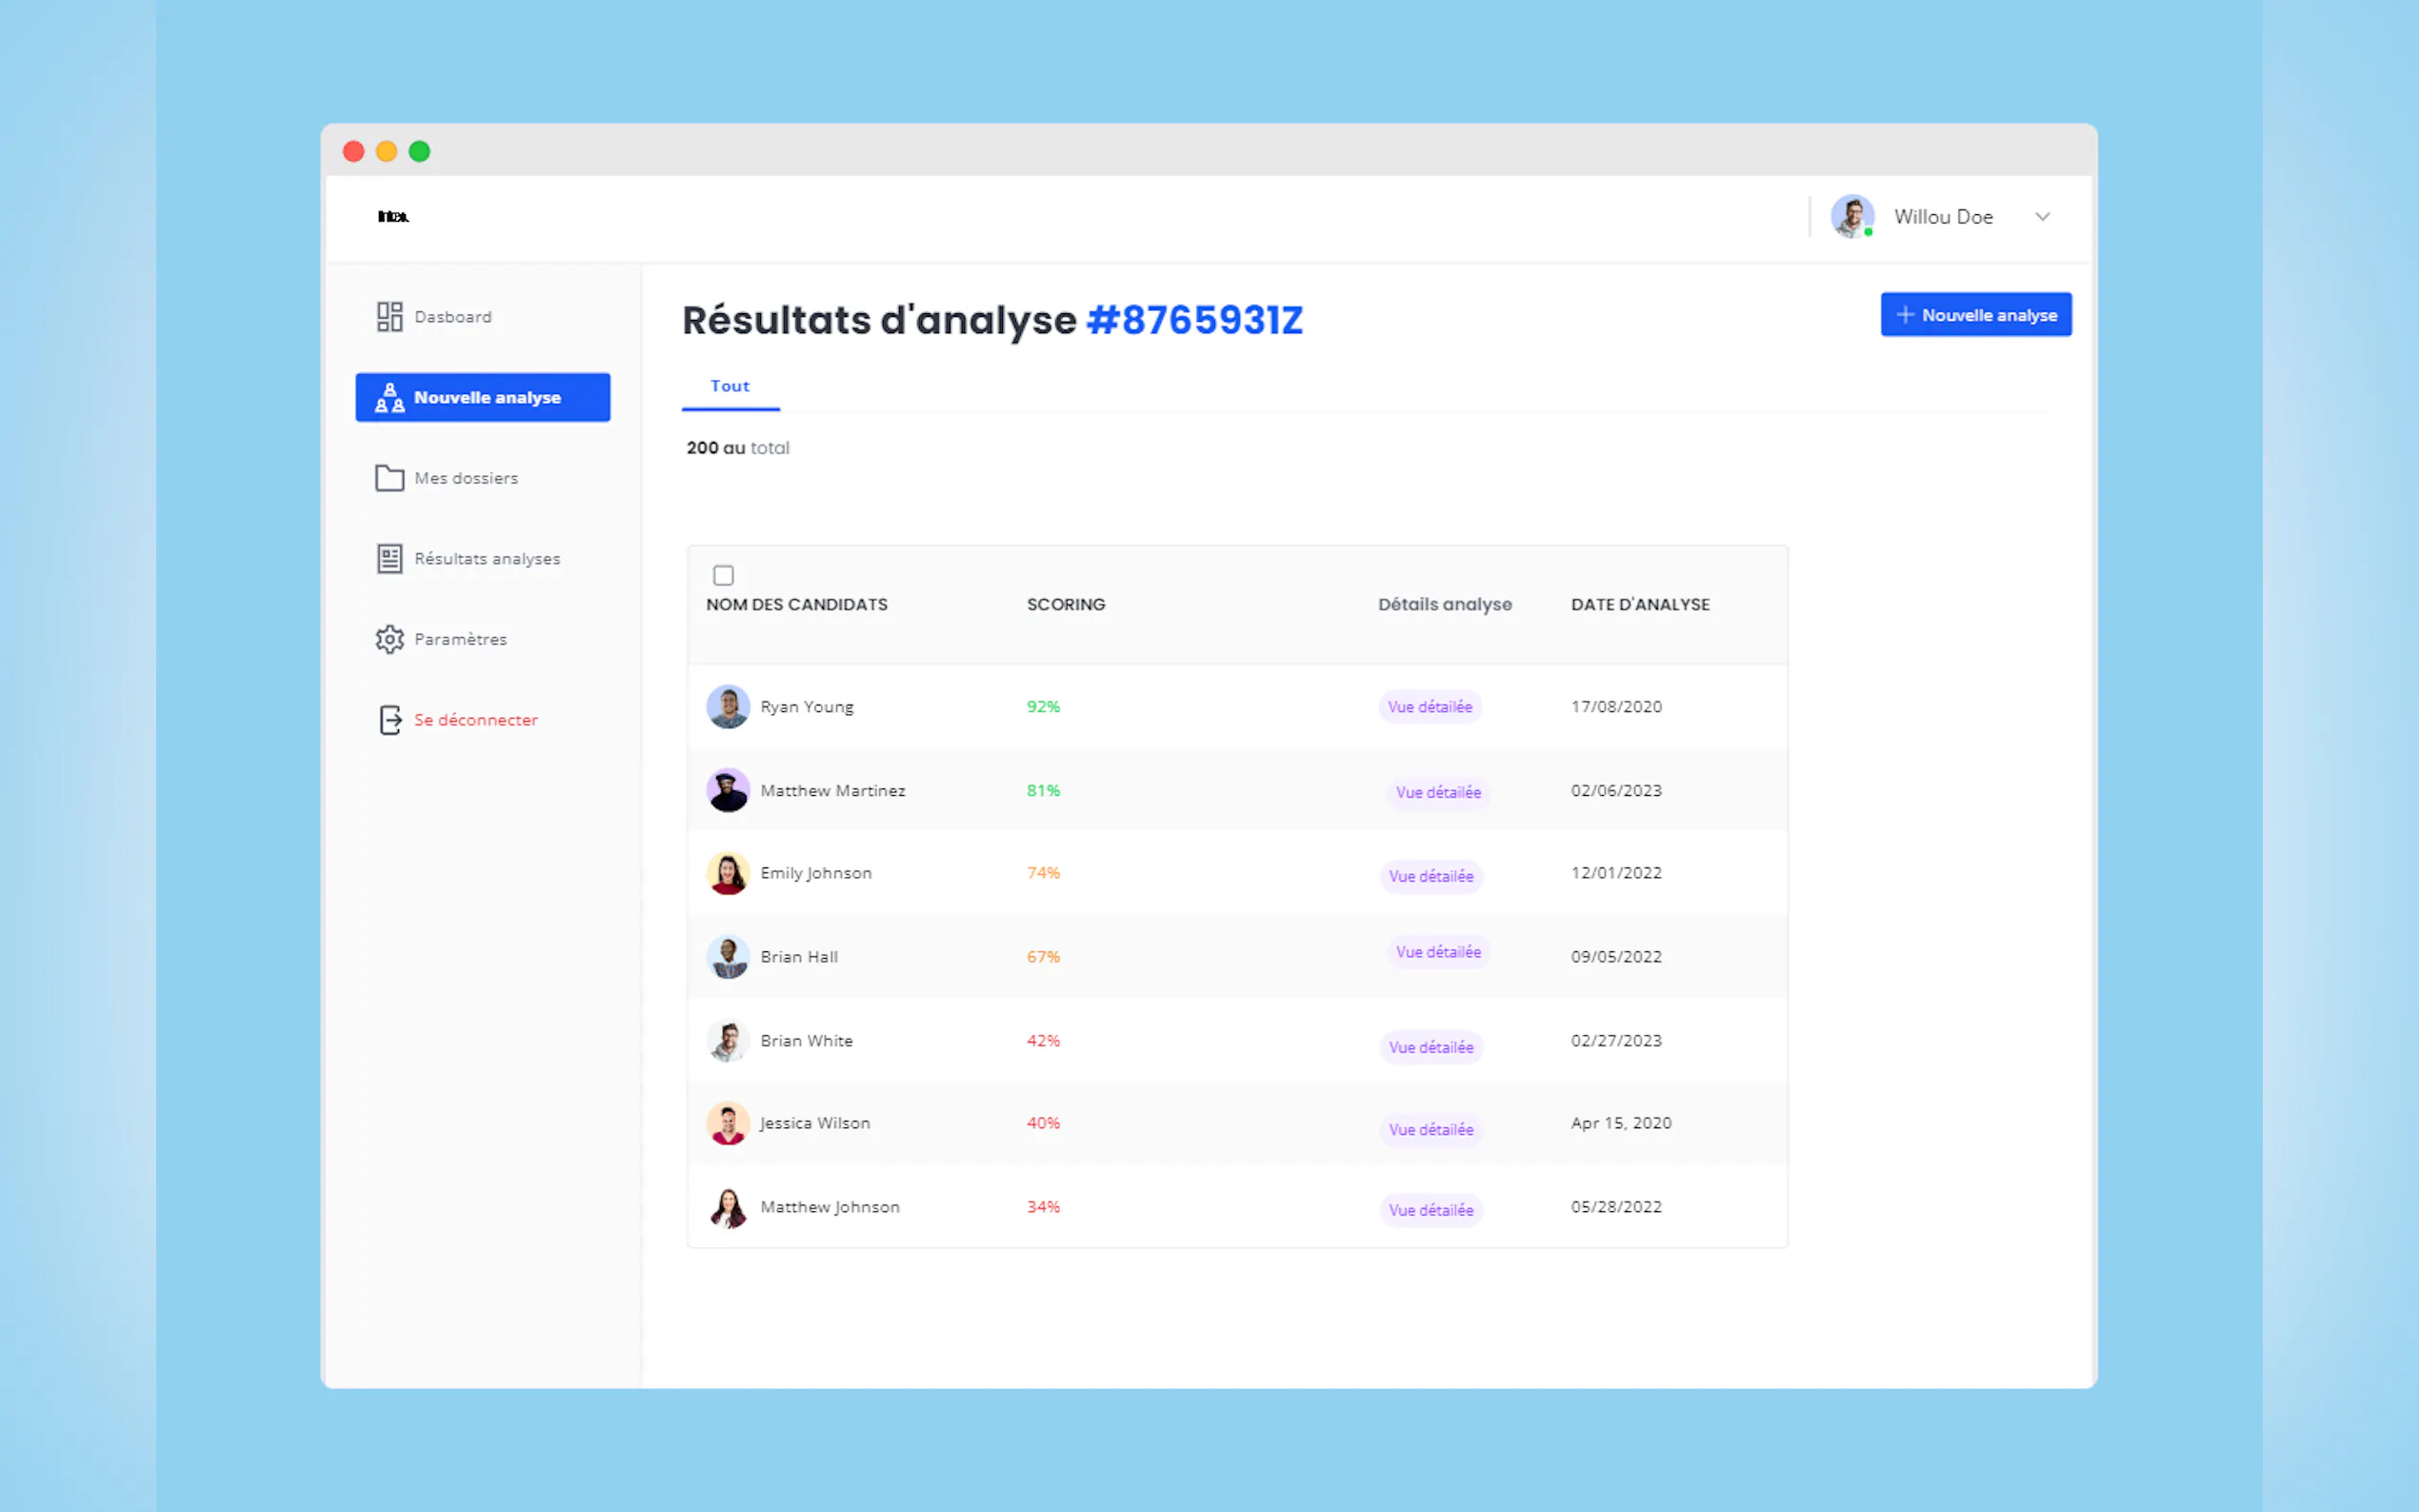The width and height of the screenshot is (2419, 1512).
Task: Open Vue détaillée for Ryan Young
Action: tap(1430, 707)
